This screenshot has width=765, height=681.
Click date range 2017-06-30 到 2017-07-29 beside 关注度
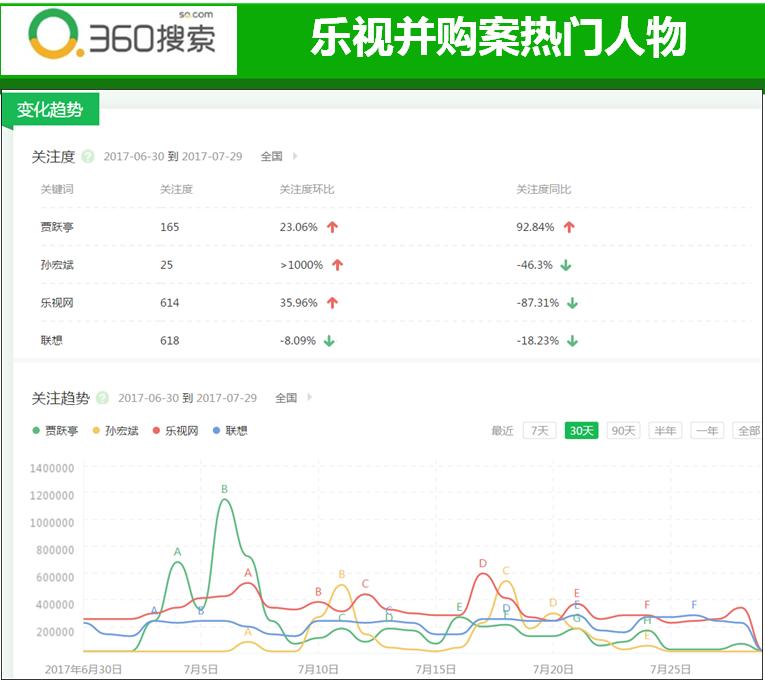tap(173, 157)
